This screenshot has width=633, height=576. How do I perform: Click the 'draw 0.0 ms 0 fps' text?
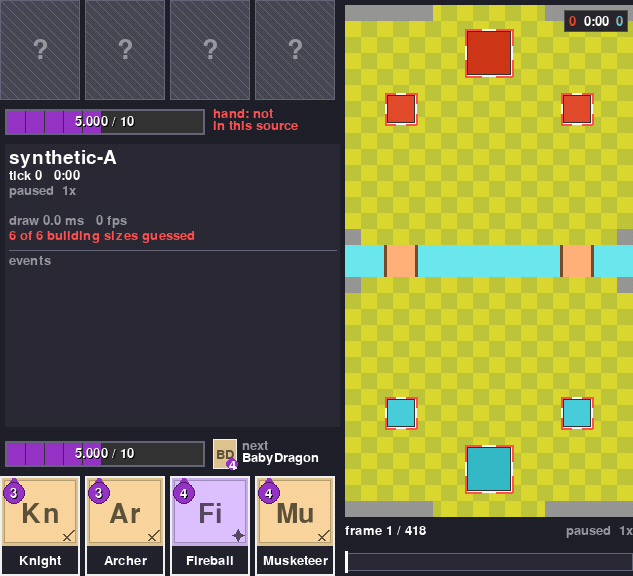[68, 220]
